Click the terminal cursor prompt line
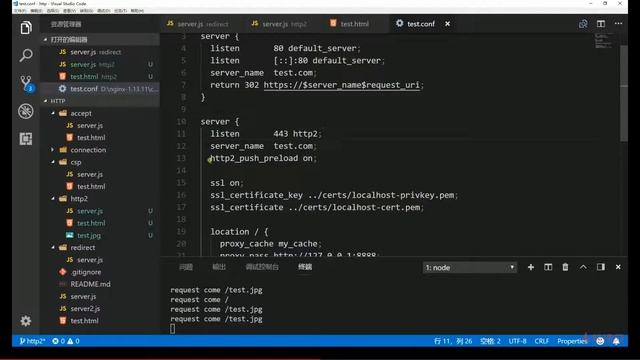640x360 pixels. (x=173, y=329)
